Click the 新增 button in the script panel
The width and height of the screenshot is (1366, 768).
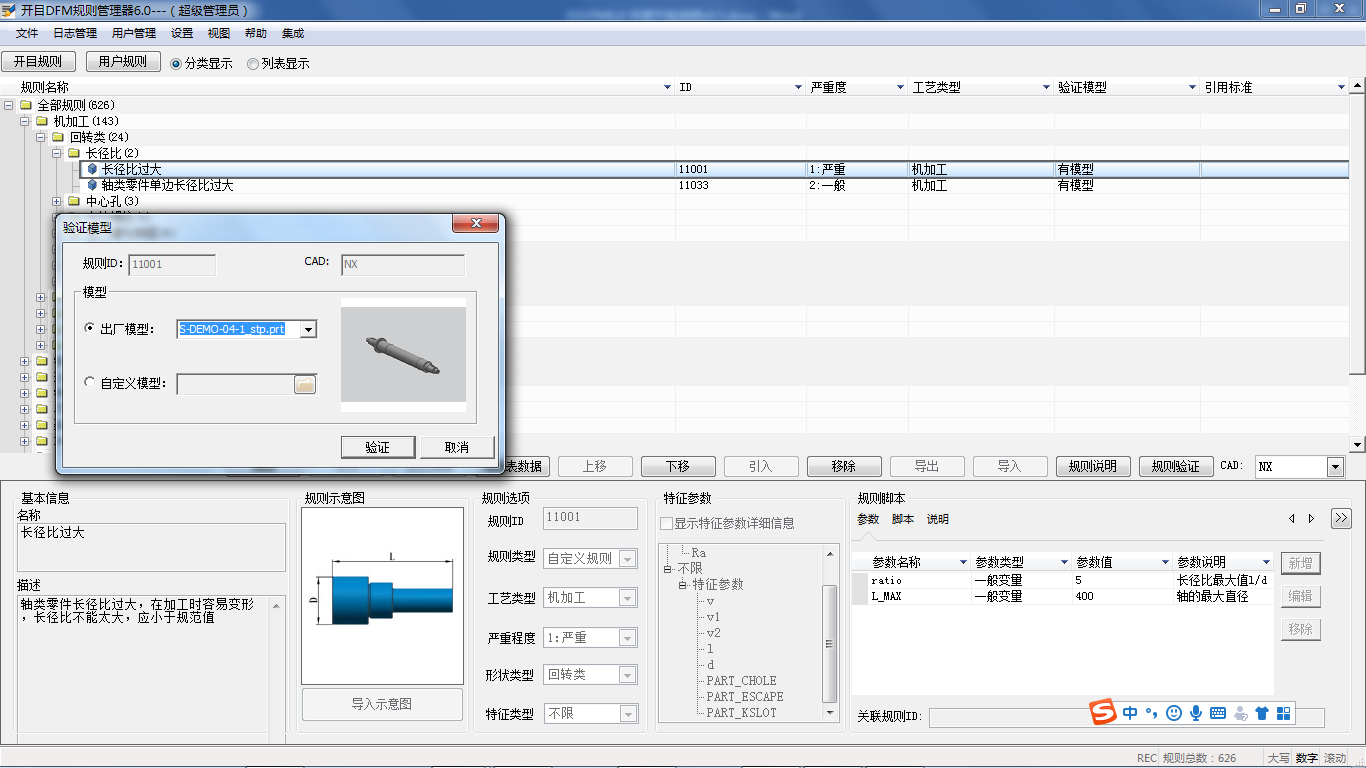click(1301, 562)
